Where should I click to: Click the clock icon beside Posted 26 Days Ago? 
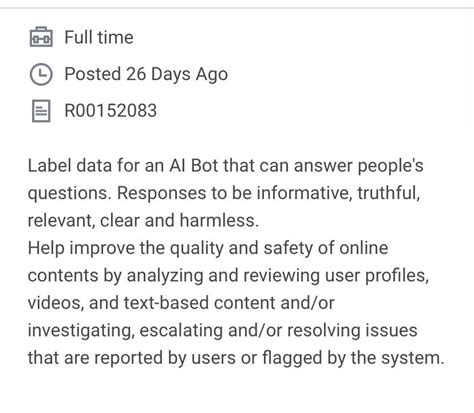pyautogui.click(x=41, y=74)
